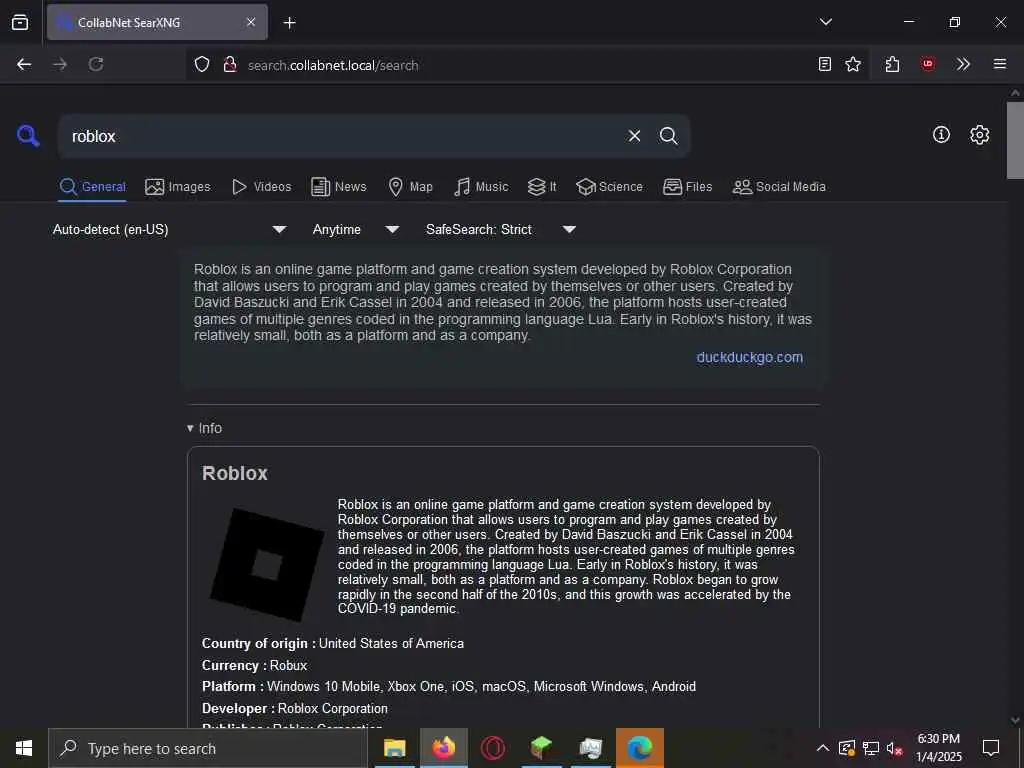Open File Explorer from taskbar
The height and width of the screenshot is (768, 1024).
[x=394, y=748]
